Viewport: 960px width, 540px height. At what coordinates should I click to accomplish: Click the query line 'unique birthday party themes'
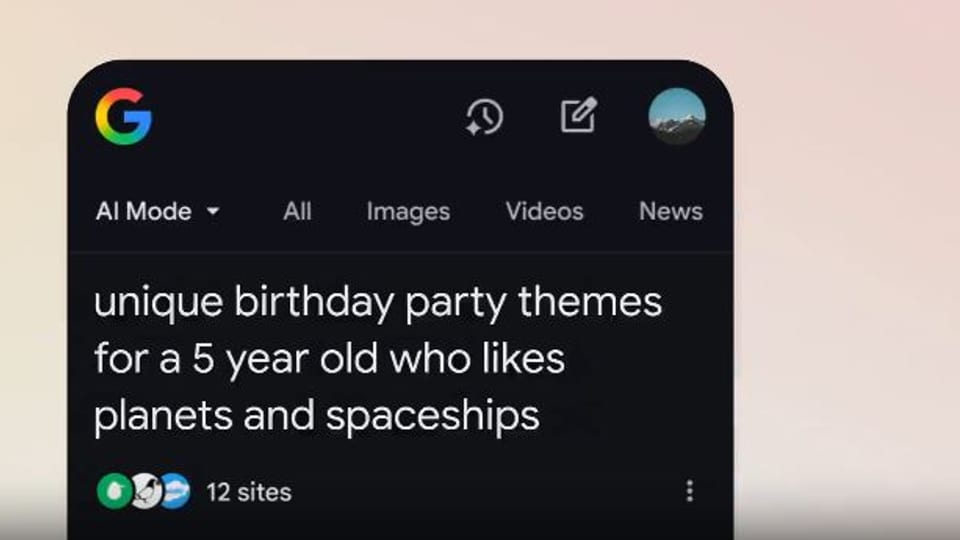click(378, 302)
